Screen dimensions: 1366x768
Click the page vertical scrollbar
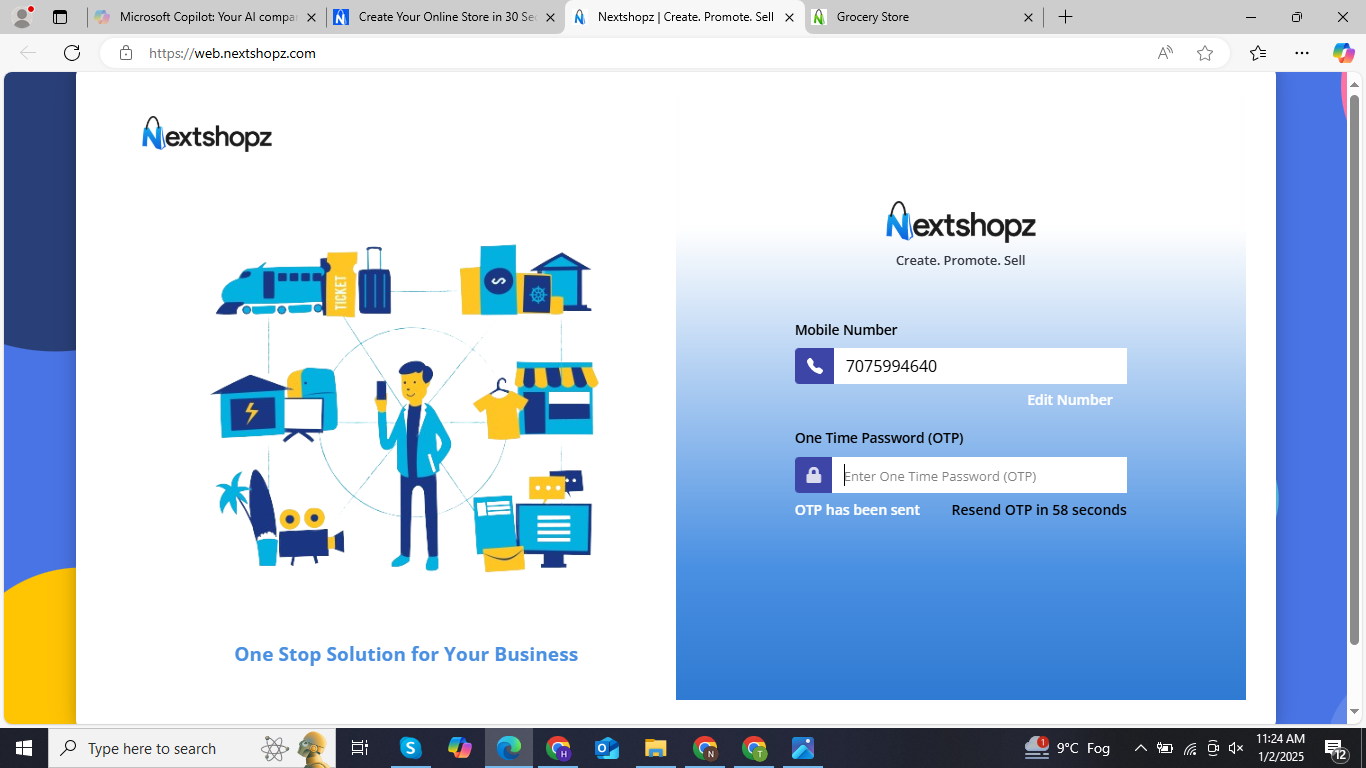(x=1355, y=370)
